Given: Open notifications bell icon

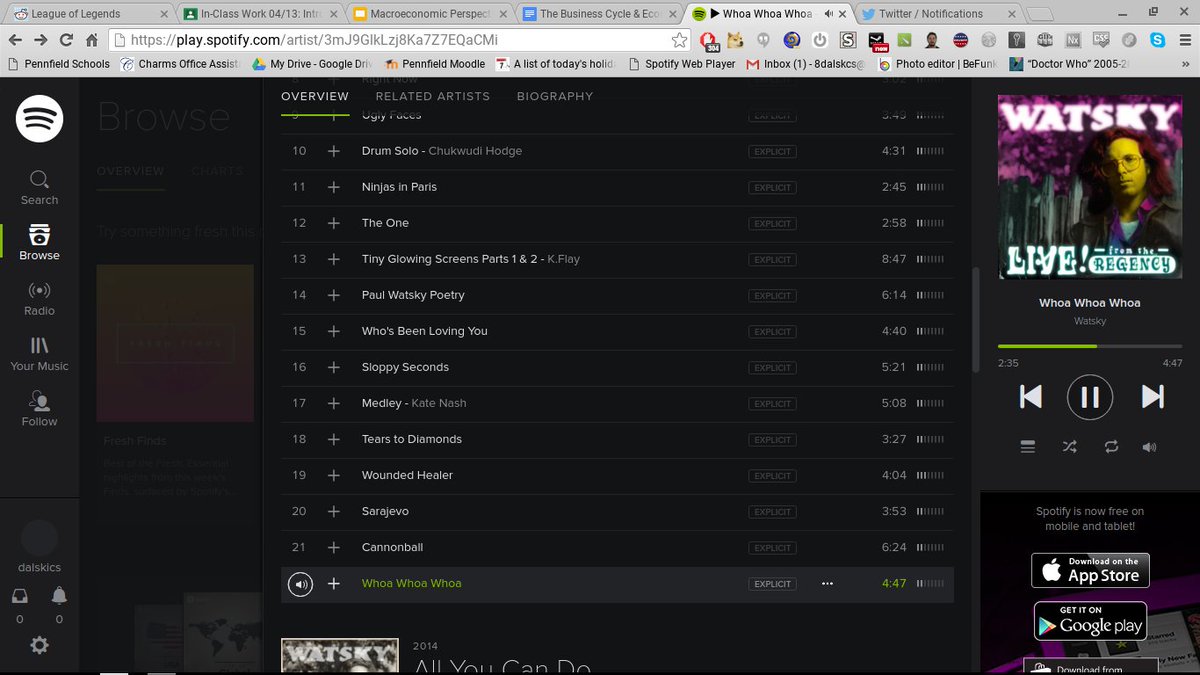Looking at the screenshot, I should [59, 595].
